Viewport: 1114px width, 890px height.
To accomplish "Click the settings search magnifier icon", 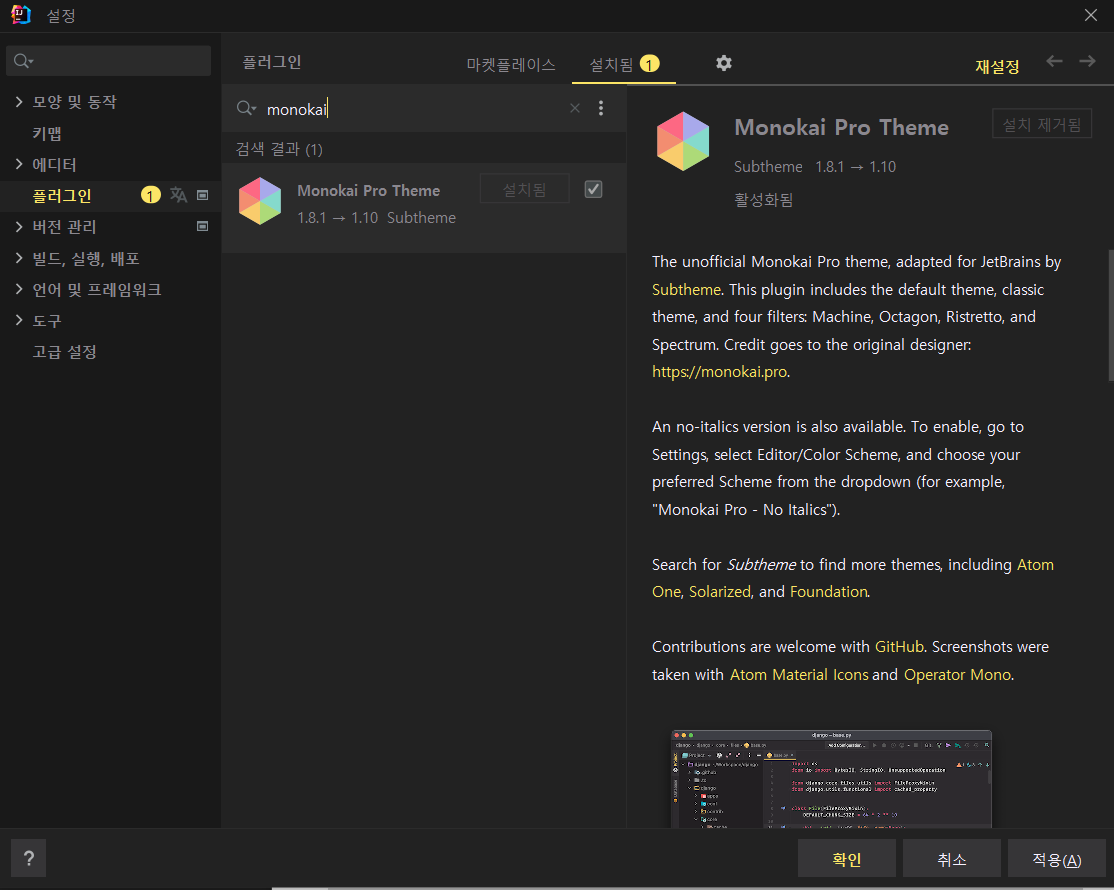I will coord(23,61).
